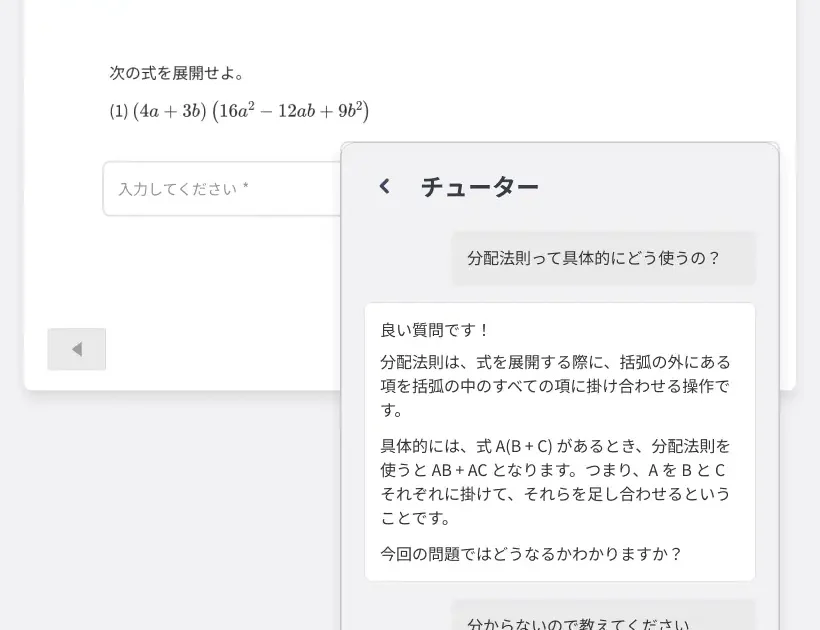Screen dimensions: 820x630
Task: Click the チューター panel header
Action: (480, 186)
